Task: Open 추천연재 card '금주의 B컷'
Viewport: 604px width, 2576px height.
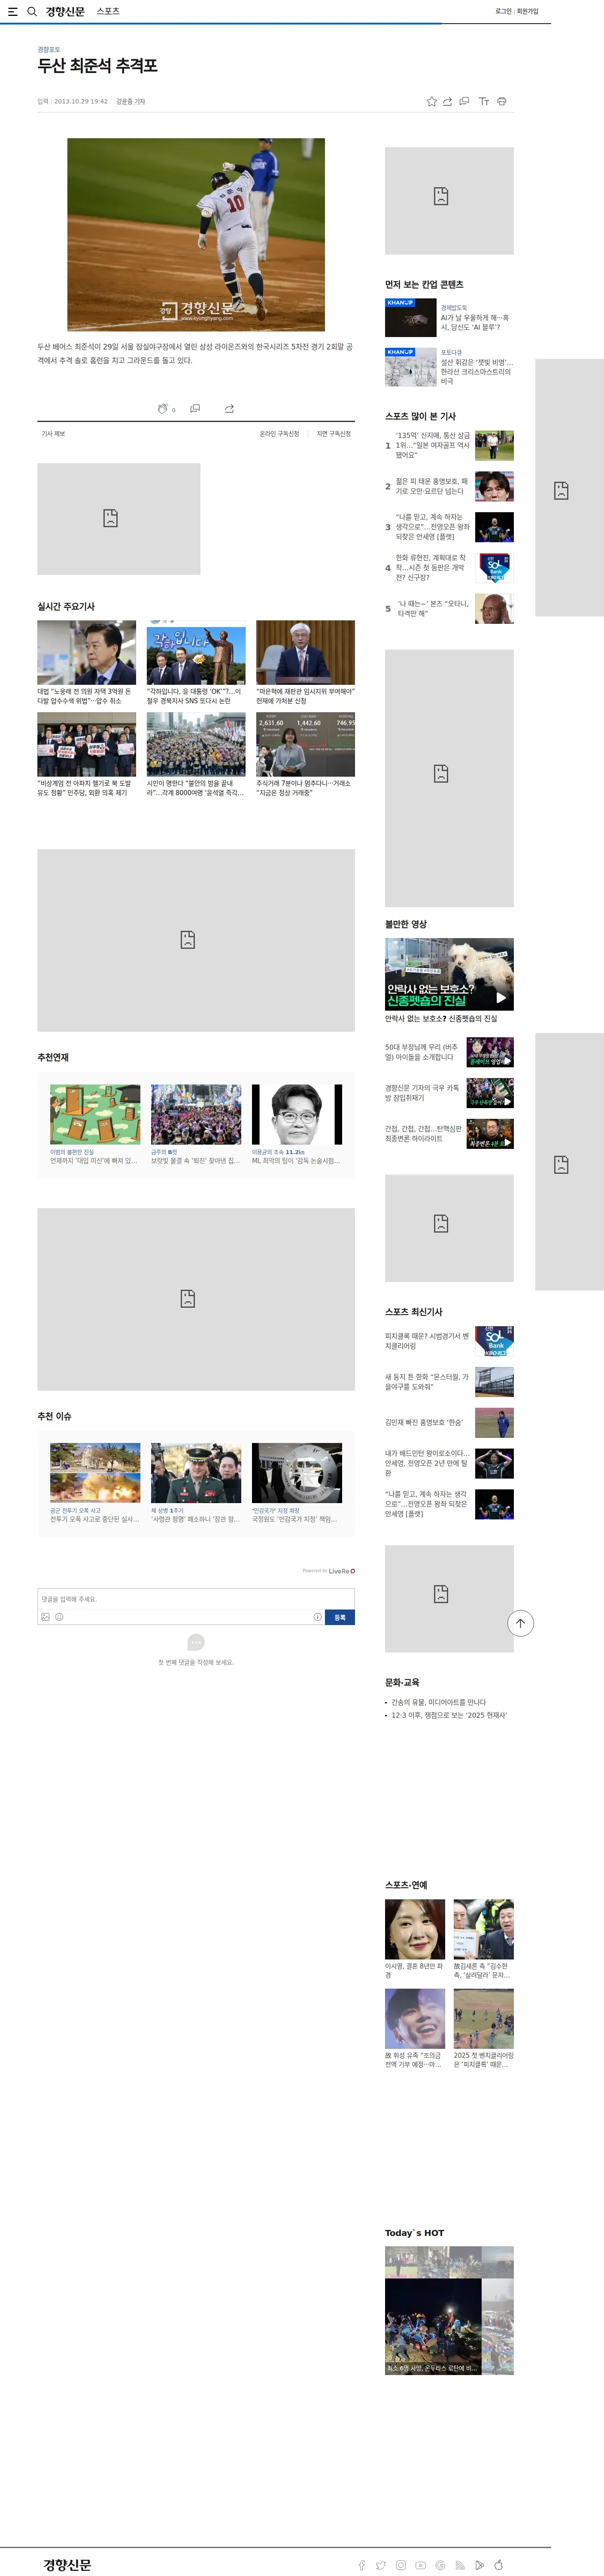Action: 196,1125
